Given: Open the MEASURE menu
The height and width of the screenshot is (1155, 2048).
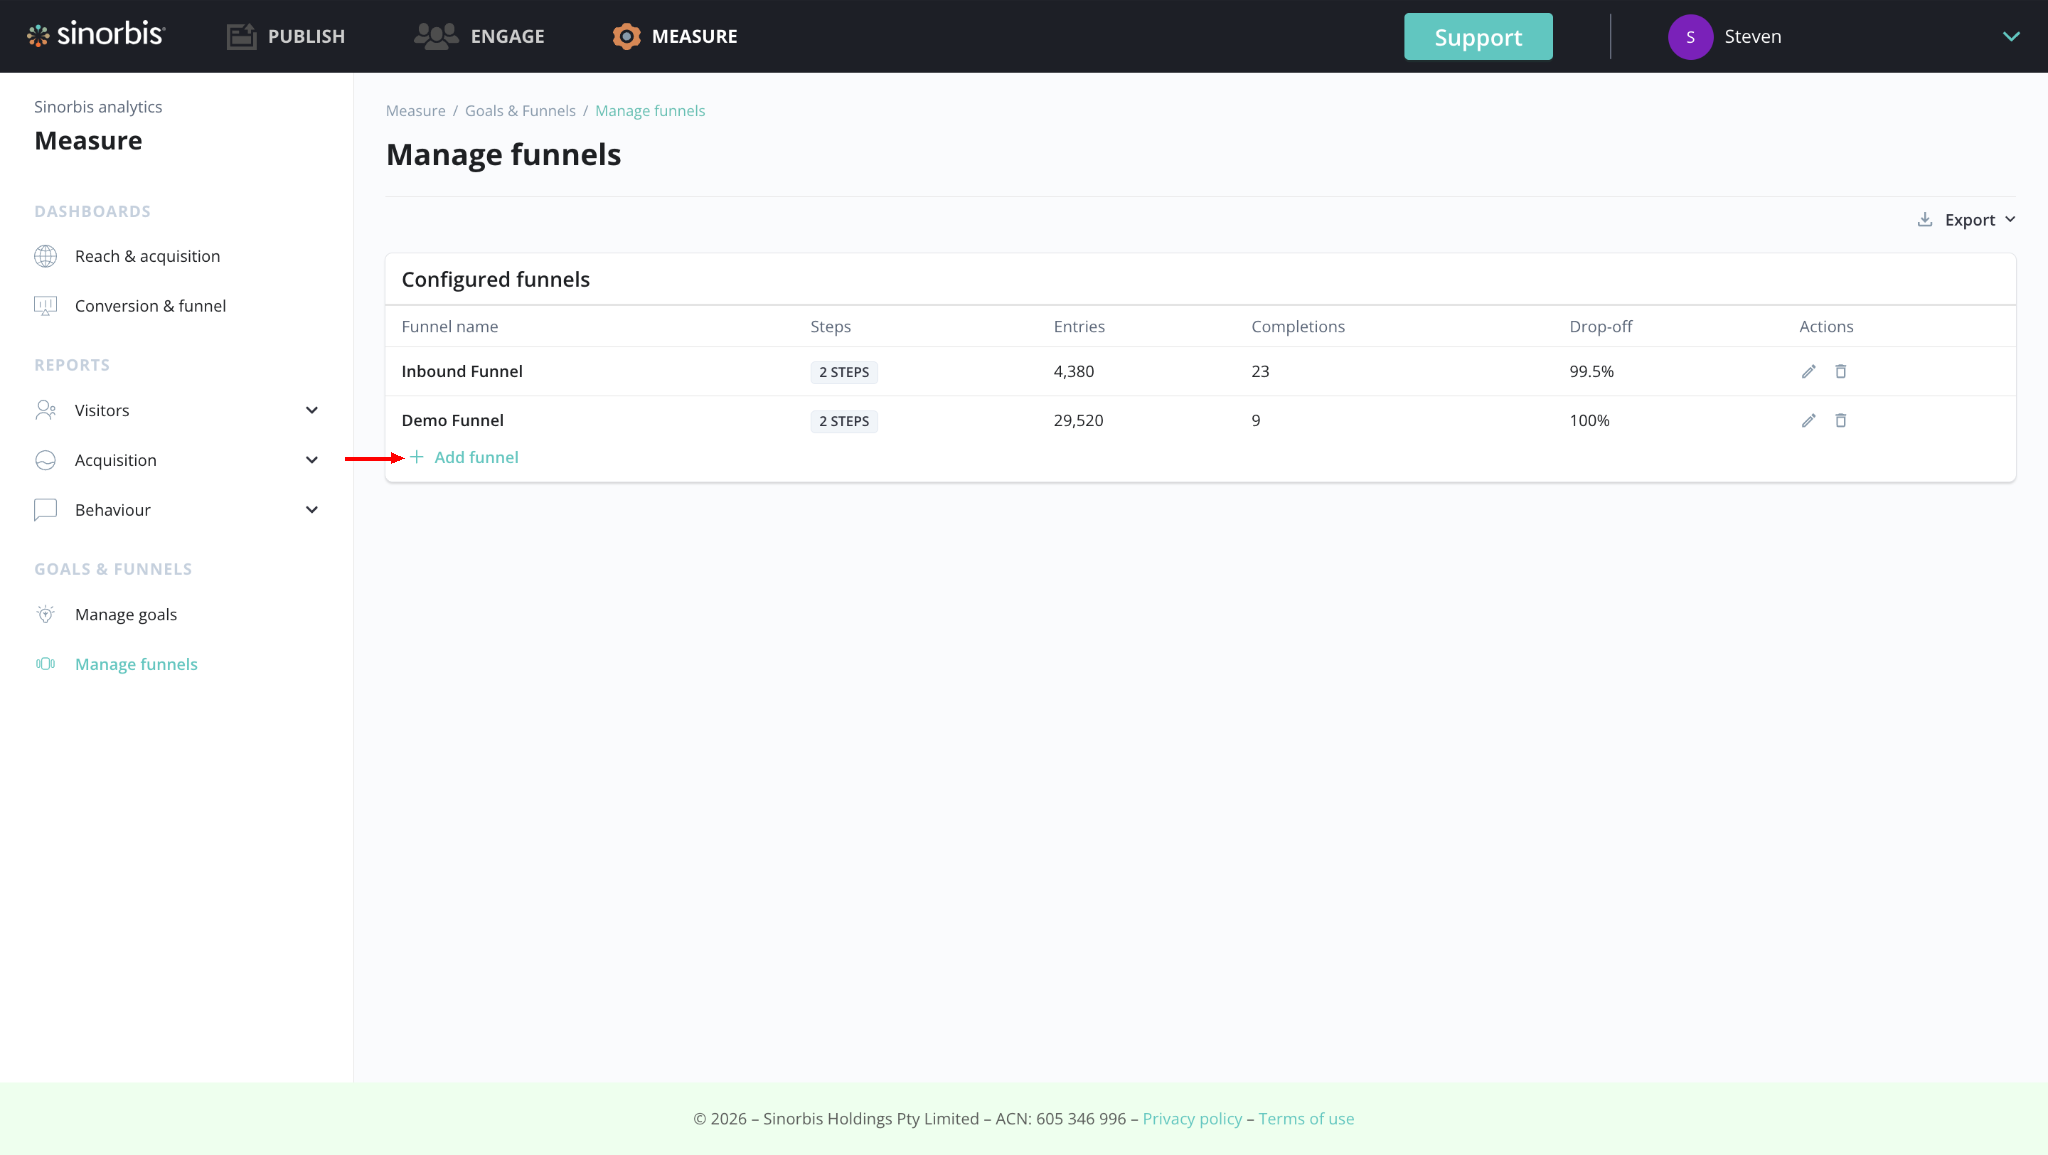Looking at the screenshot, I should (675, 36).
